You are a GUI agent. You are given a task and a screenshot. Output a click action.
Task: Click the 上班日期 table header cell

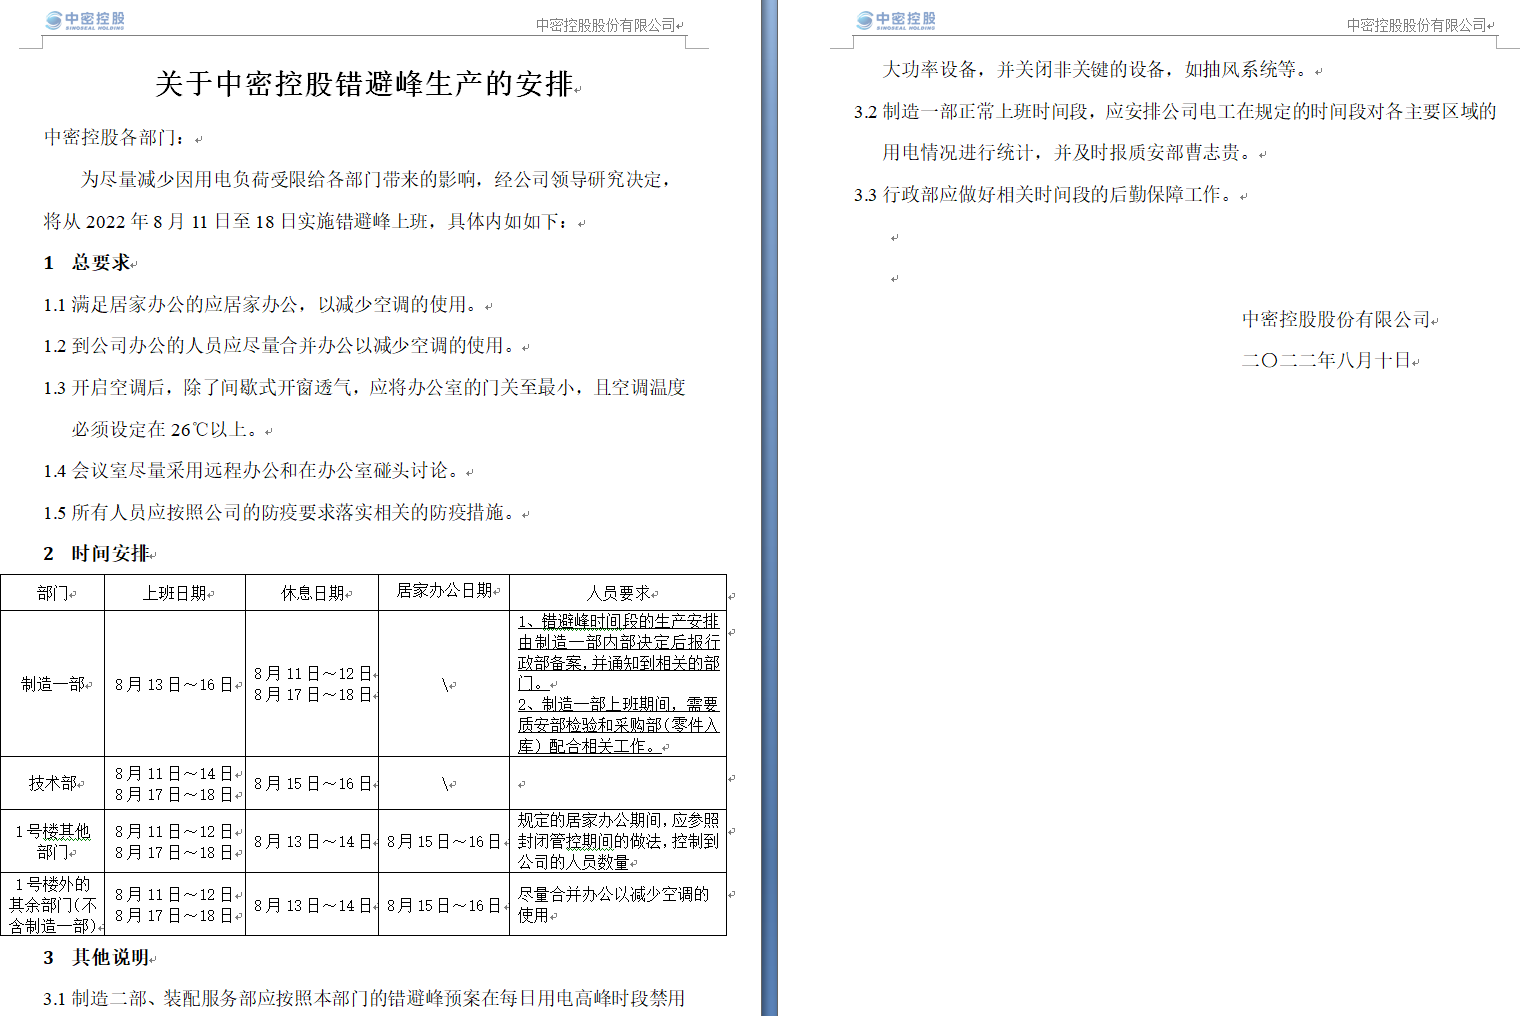(175, 593)
